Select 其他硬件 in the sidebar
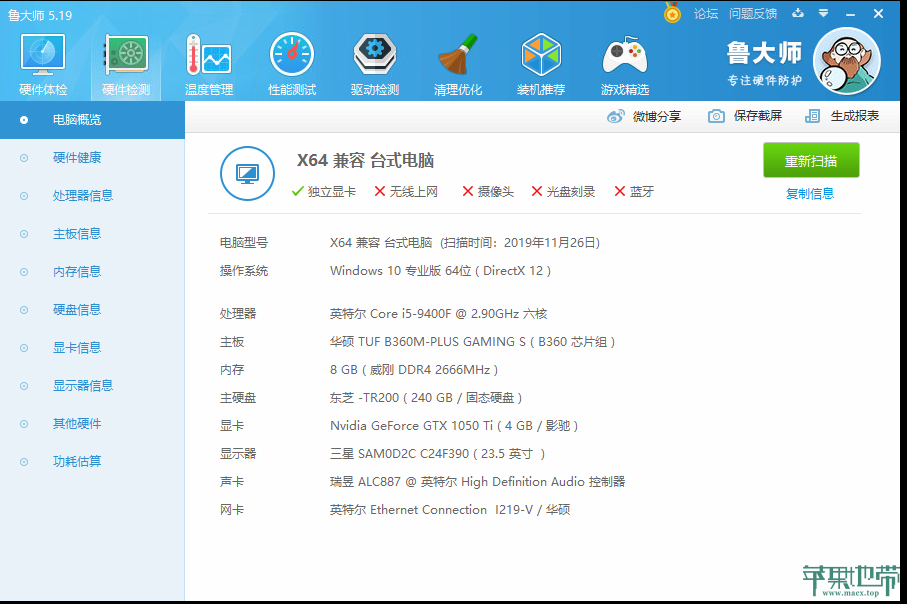This screenshot has width=907, height=604. click(93, 423)
